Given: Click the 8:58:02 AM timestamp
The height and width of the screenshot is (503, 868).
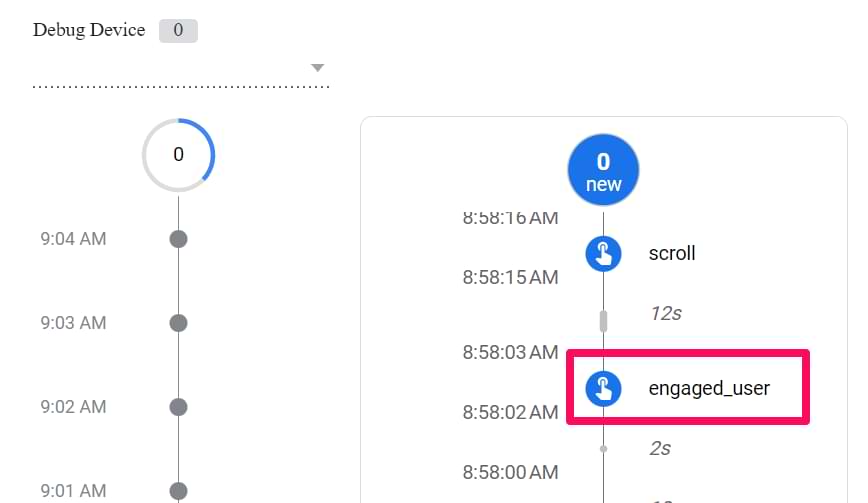Looking at the screenshot, I should (x=510, y=412).
